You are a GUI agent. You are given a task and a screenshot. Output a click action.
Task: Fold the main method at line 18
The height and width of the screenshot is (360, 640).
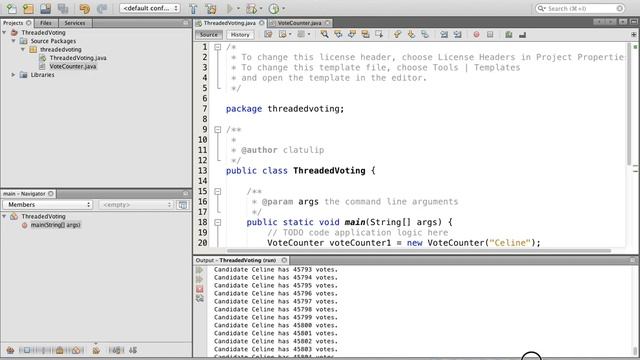(x=218, y=222)
